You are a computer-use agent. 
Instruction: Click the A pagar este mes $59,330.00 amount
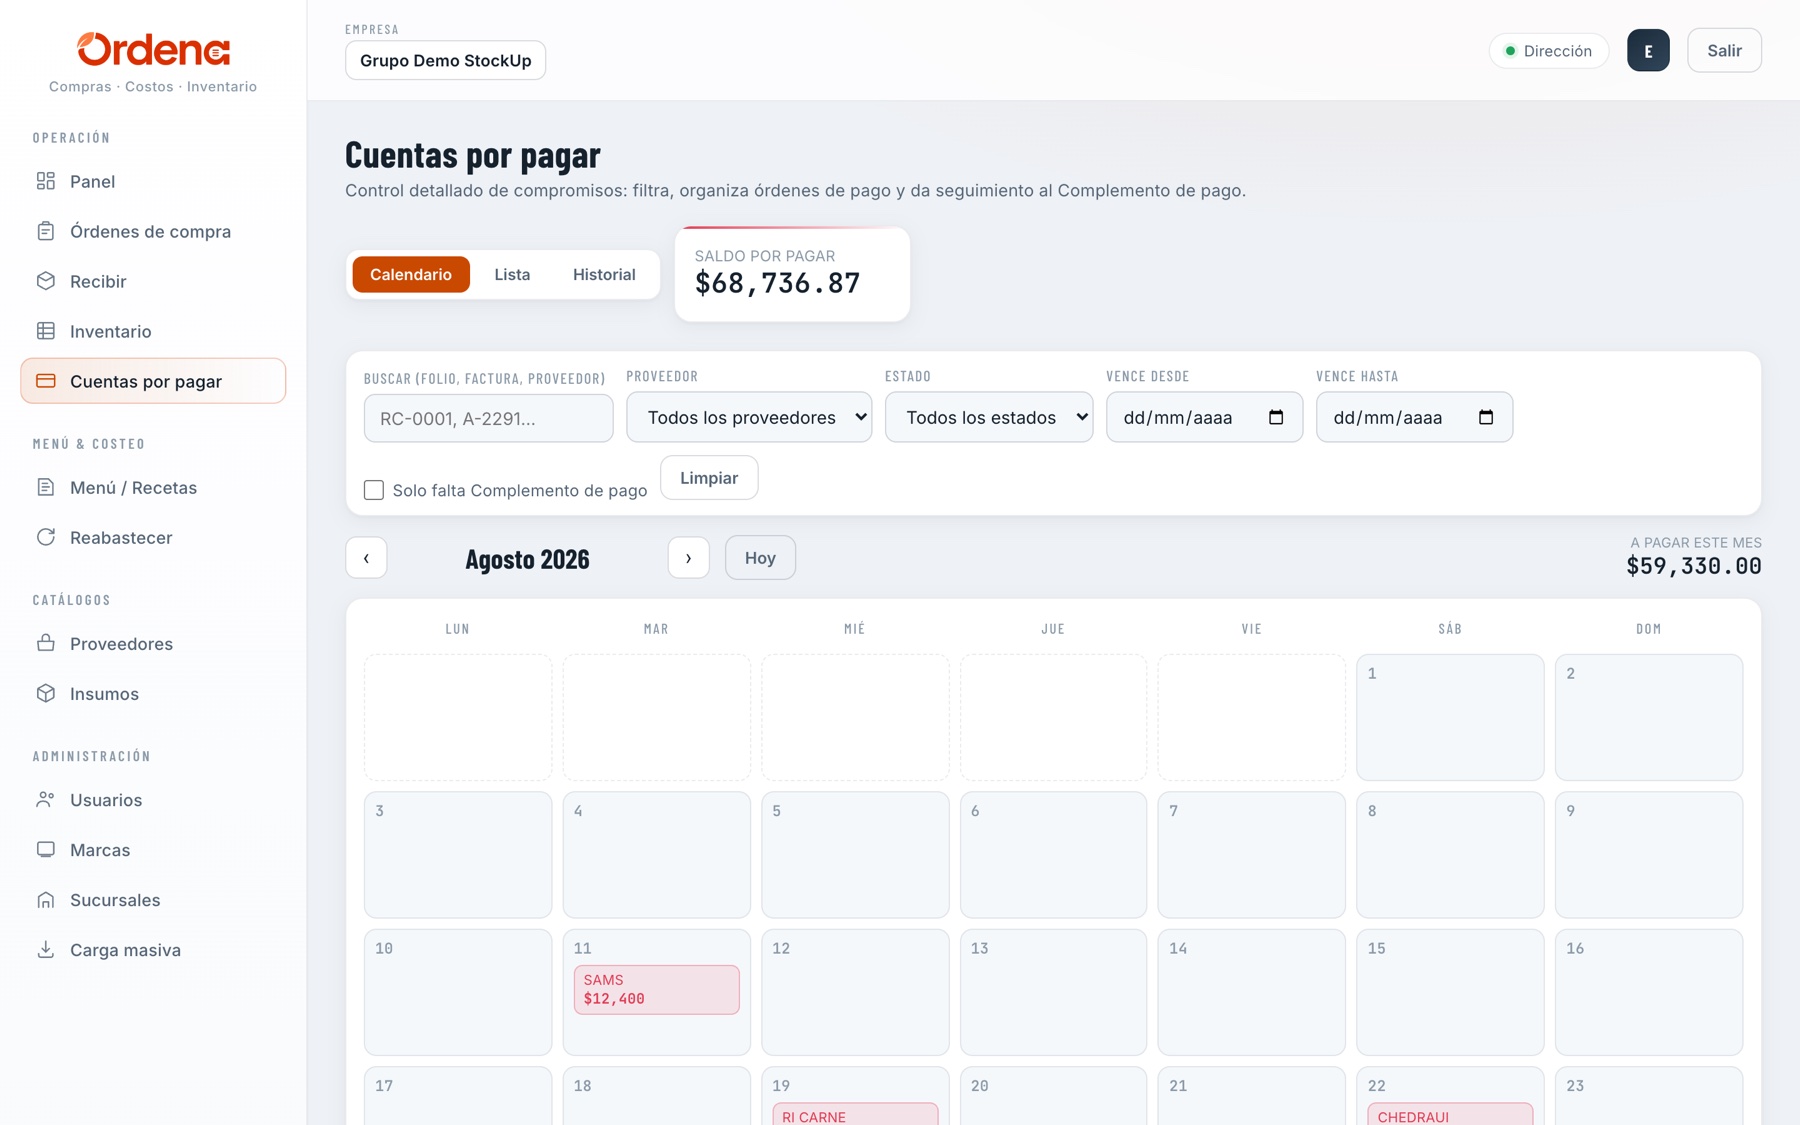click(x=1694, y=566)
